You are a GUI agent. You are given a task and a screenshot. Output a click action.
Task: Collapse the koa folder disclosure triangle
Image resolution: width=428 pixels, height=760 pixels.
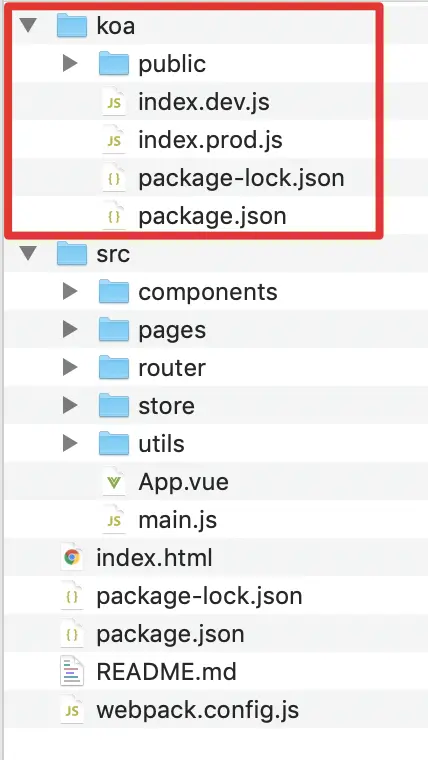(29, 26)
